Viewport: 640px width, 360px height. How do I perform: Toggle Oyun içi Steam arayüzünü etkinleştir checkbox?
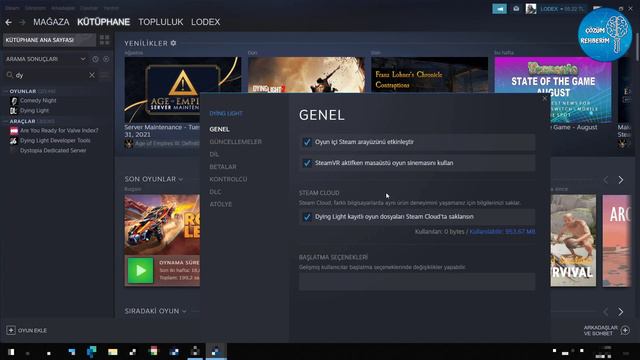[307, 142]
